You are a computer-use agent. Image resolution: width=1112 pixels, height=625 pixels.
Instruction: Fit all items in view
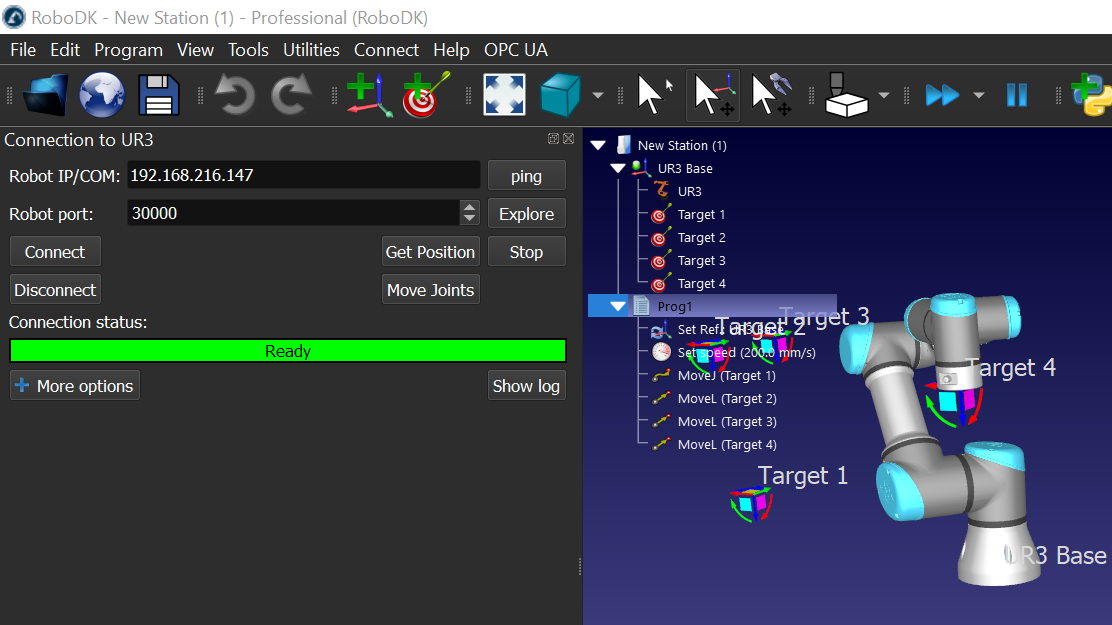[x=504, y=95]
